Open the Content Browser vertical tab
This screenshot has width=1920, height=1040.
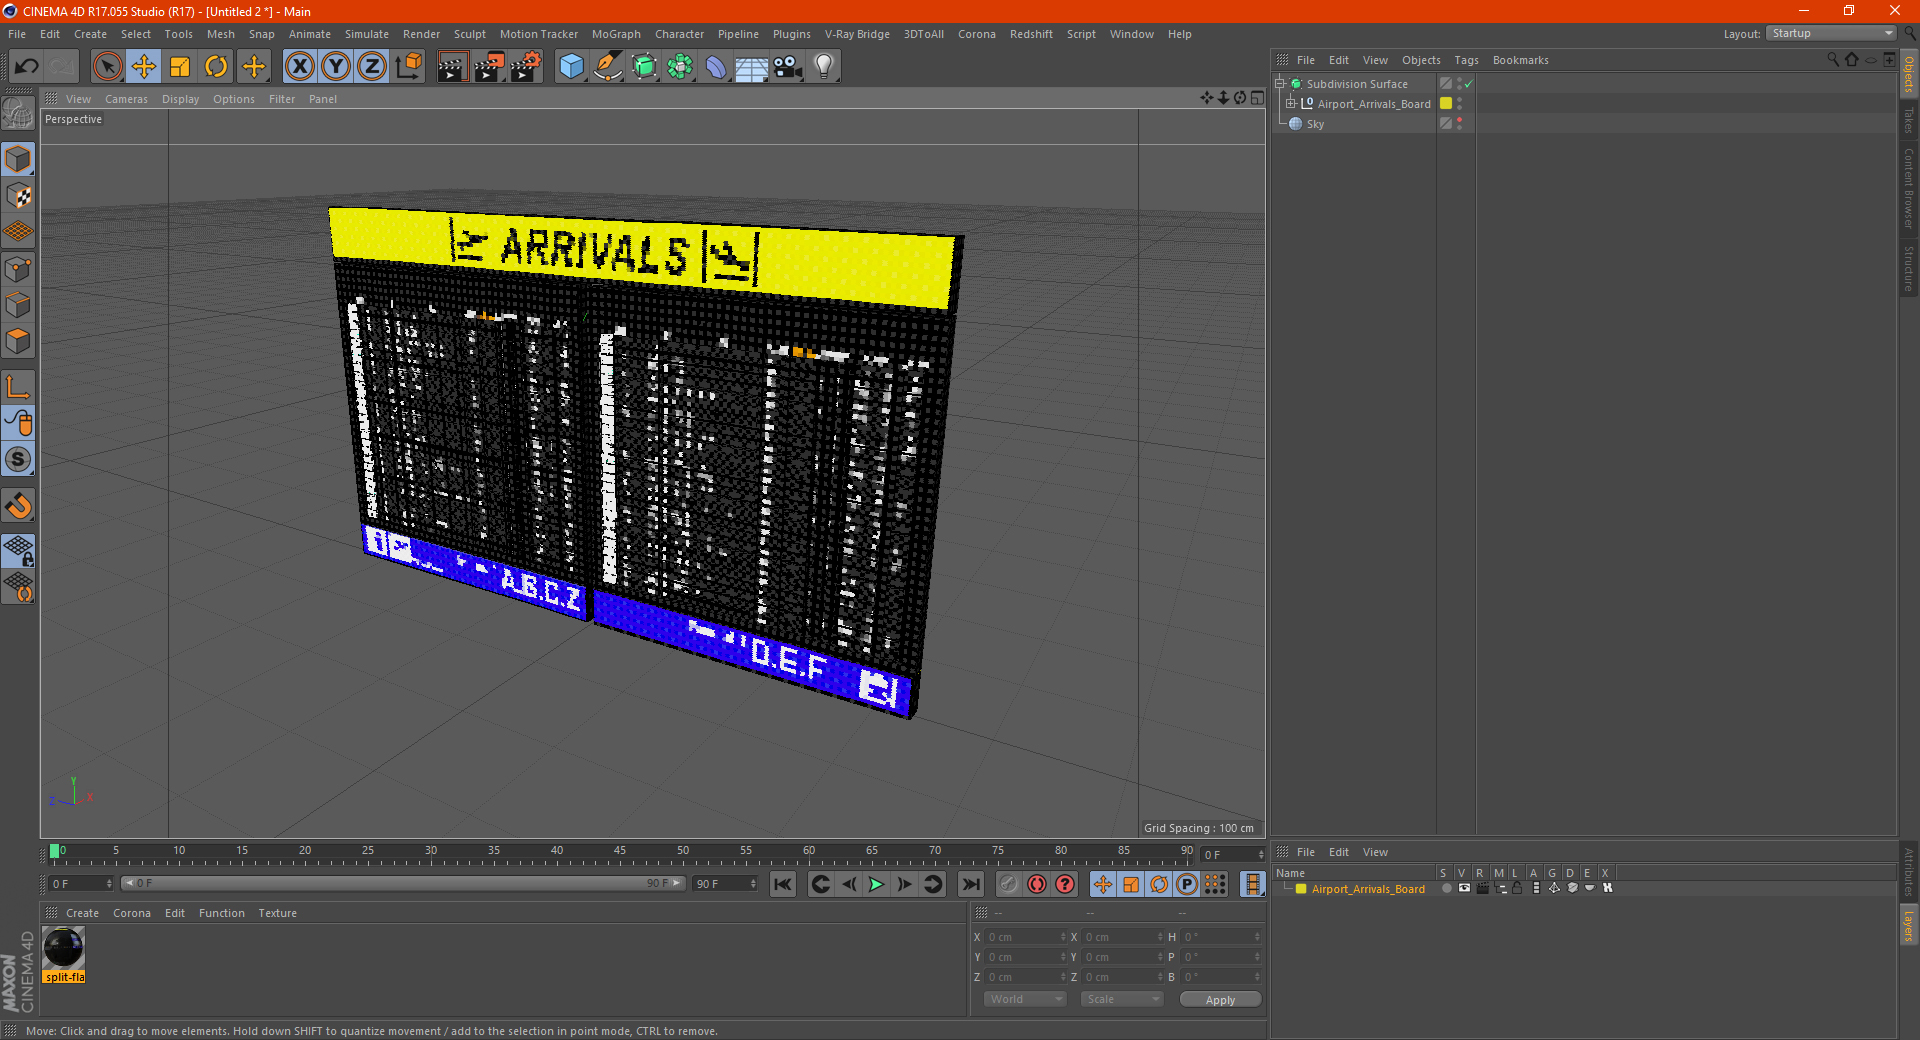pos(1909,188)
